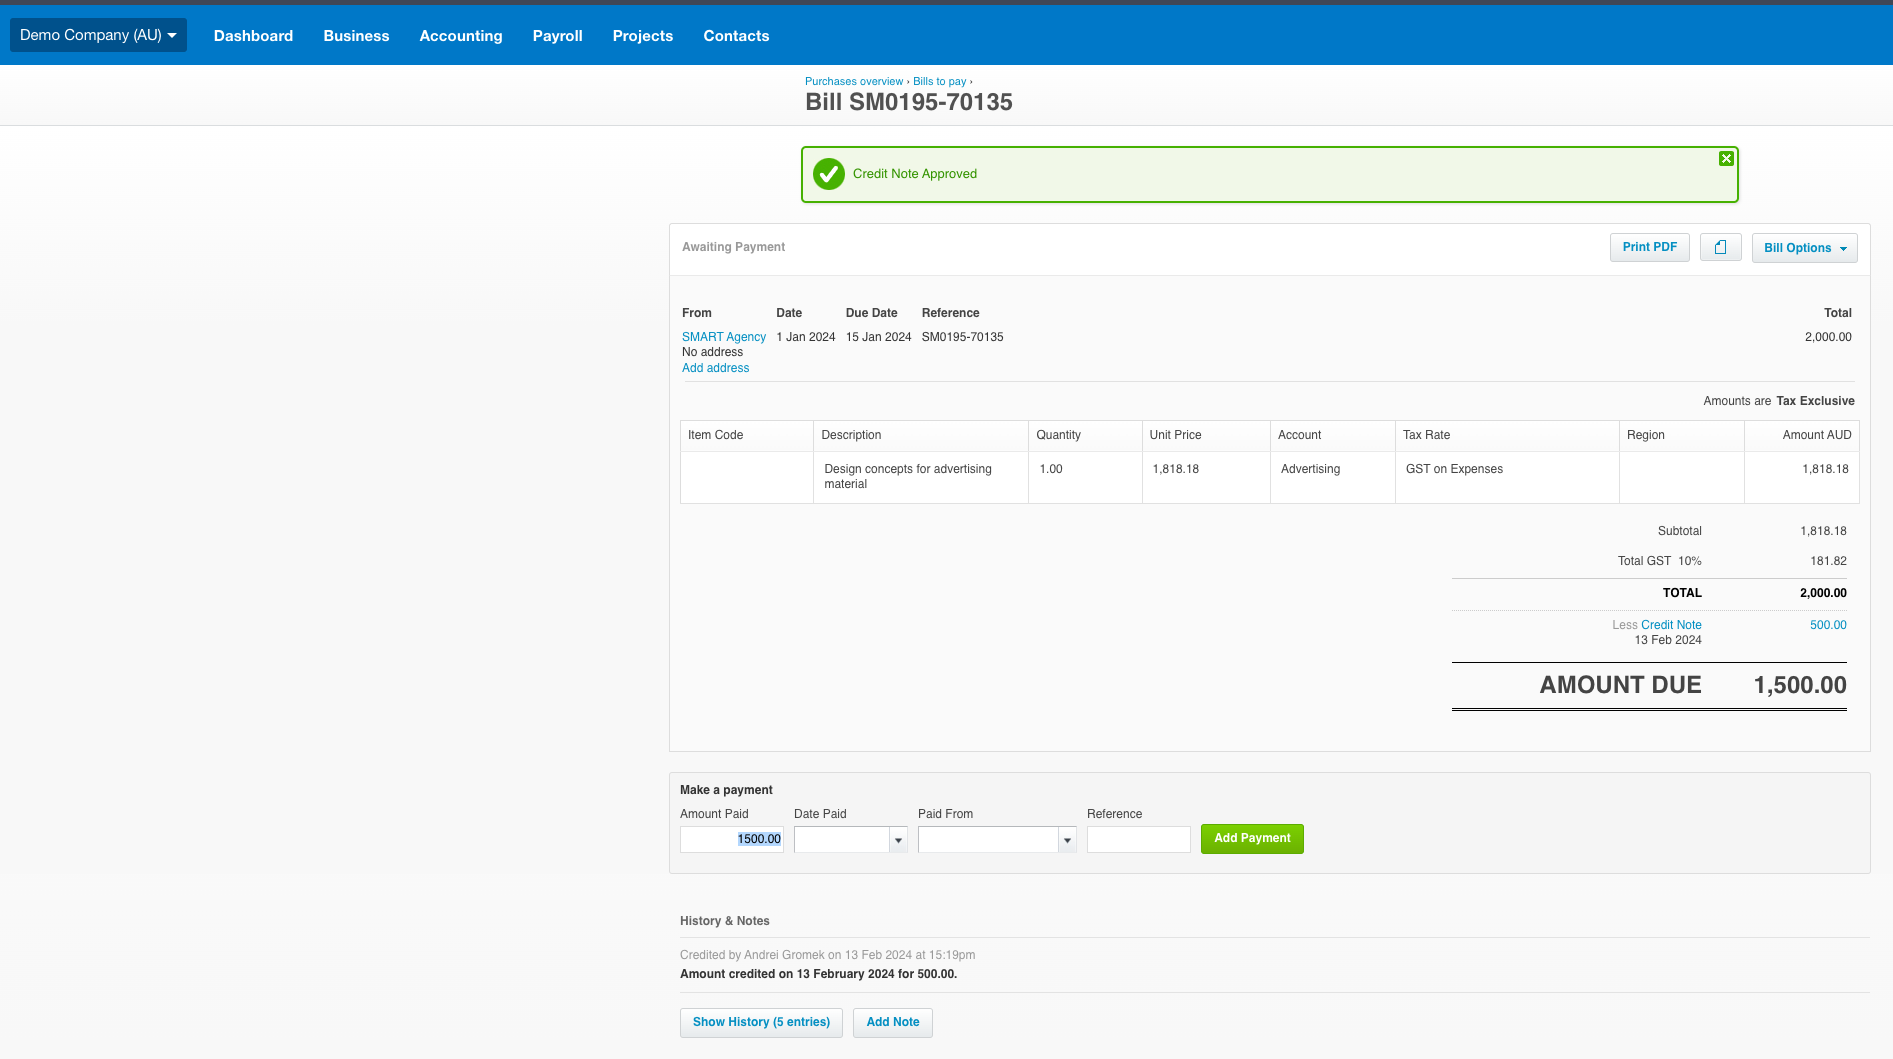The height and width of the screenshot is (1059, 1893).
Task: Open the Demo Company (AU) organisation menu
Action: point(98,35)
